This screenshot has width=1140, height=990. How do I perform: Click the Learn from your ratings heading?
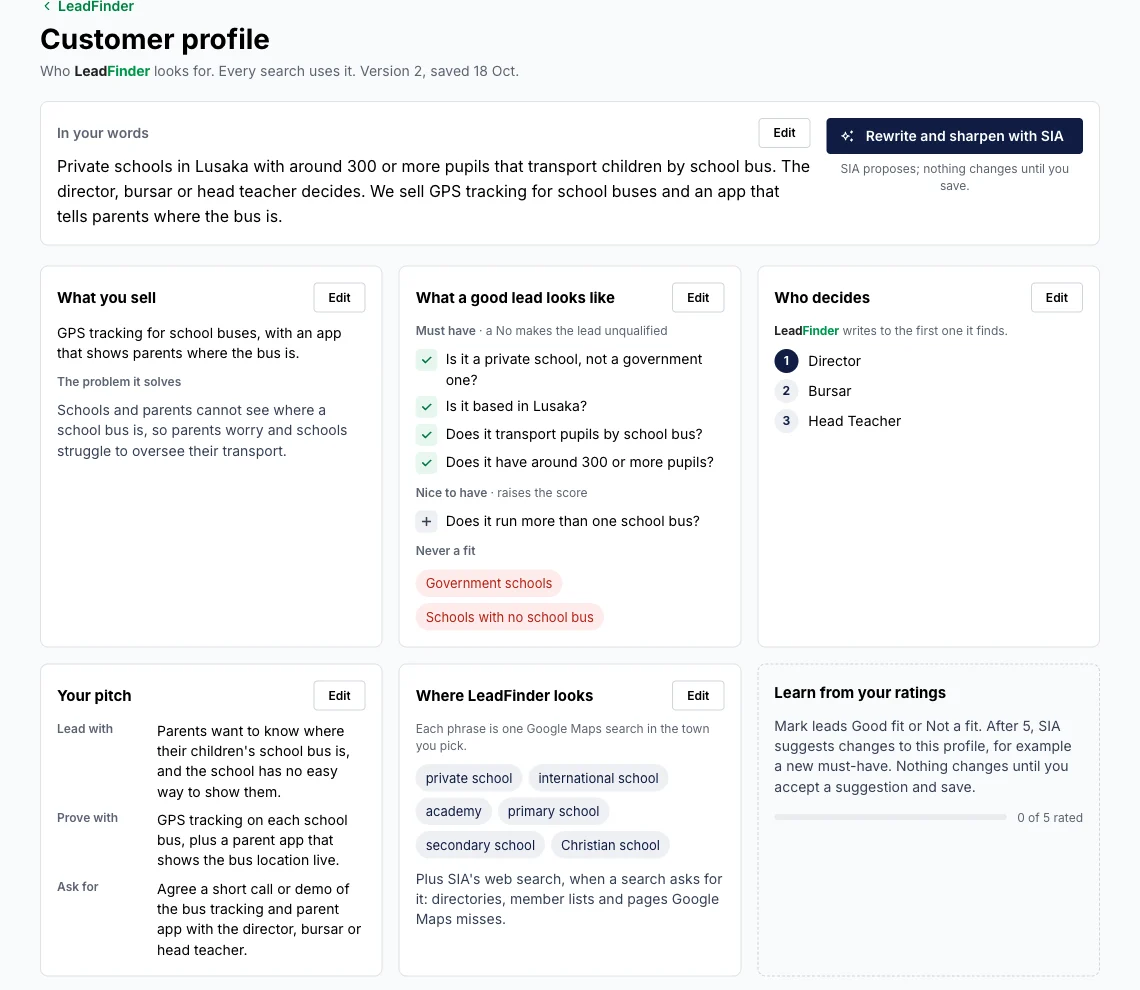coord(859,693)
